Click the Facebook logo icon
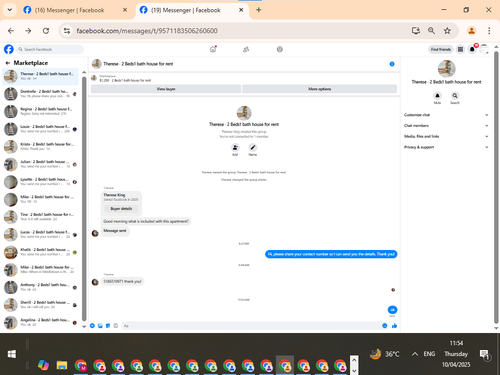 pos(9,49)
